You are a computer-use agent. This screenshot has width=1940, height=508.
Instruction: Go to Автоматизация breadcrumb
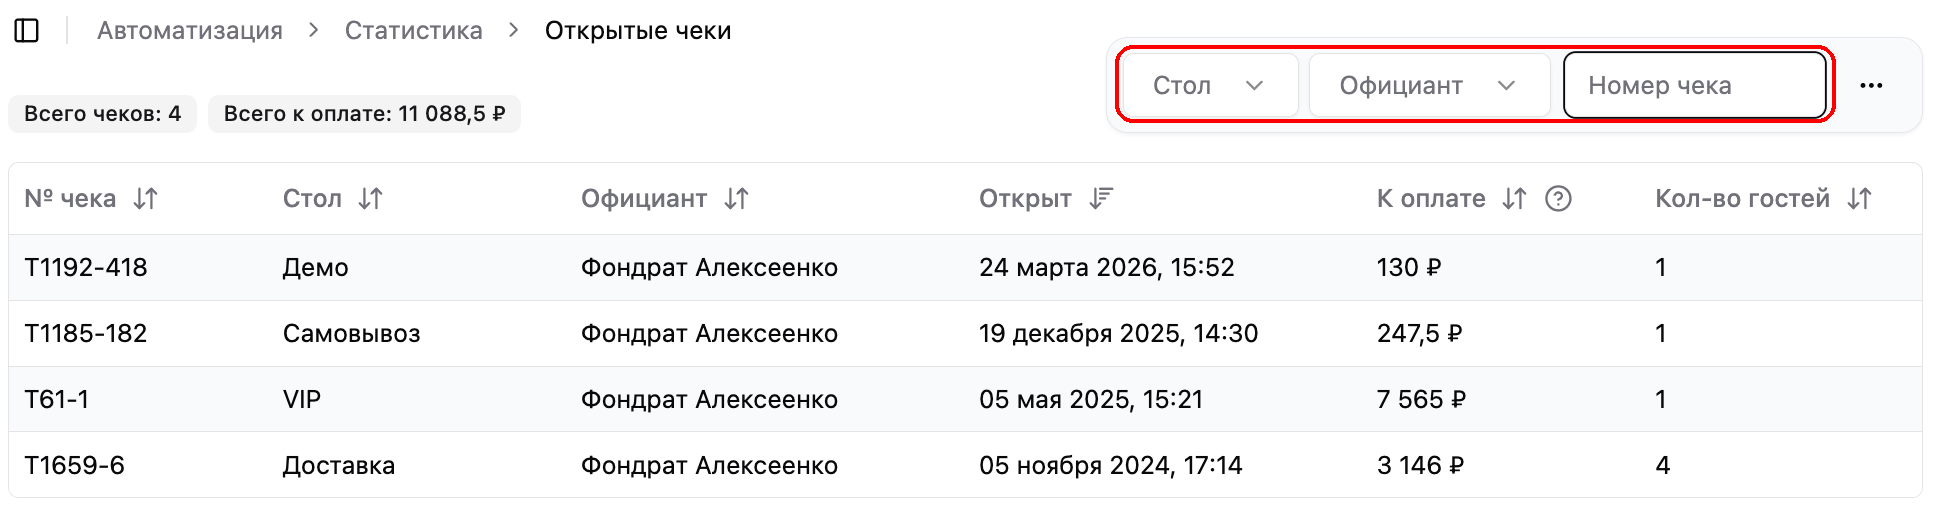point(190,31)
